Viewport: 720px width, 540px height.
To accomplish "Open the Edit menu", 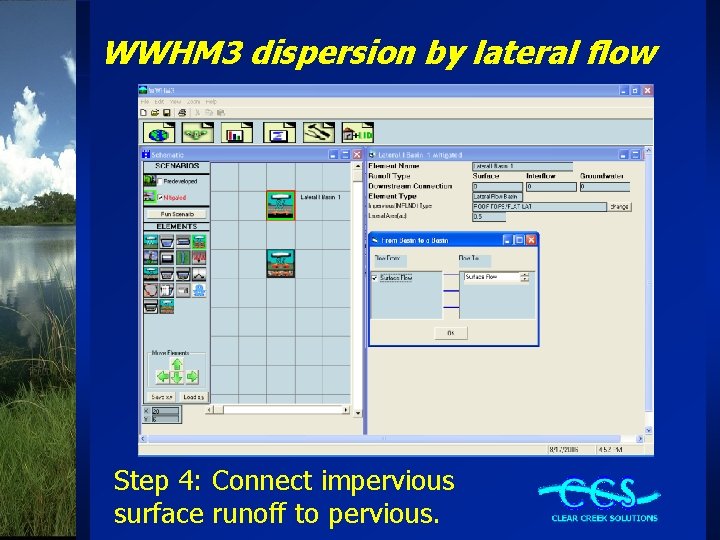I will click(159, 101).
